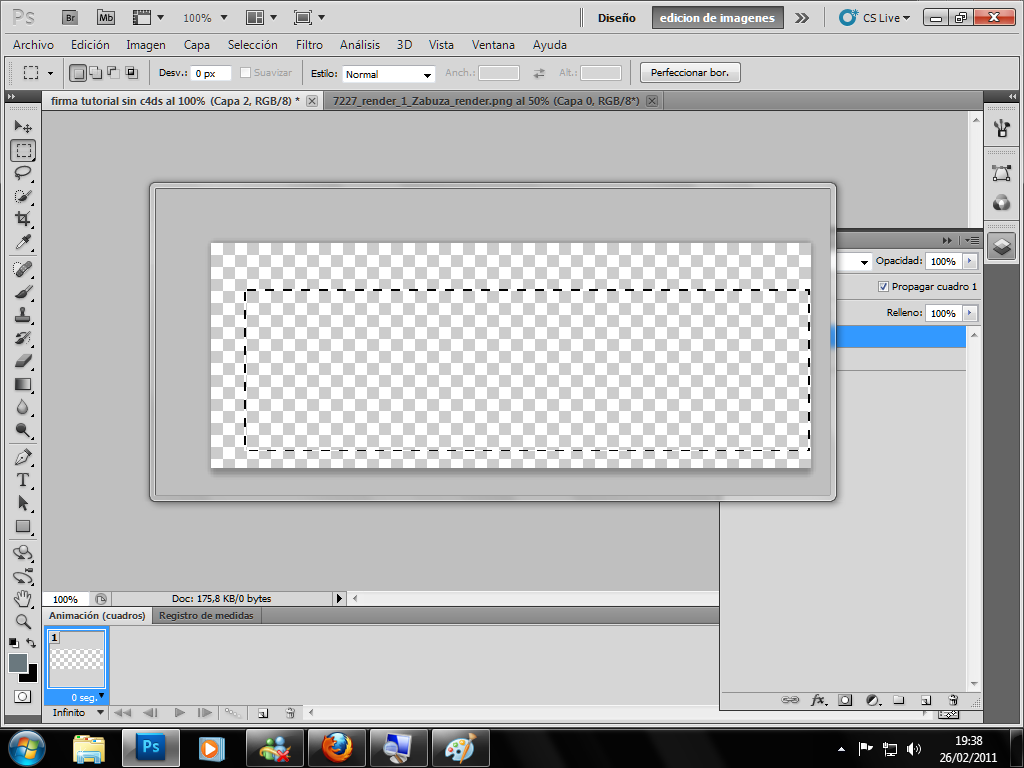Screen dimensions: 1024x768
Task: Delete layer with Layers panel trash icon
Action: click(x=953, y=700)
